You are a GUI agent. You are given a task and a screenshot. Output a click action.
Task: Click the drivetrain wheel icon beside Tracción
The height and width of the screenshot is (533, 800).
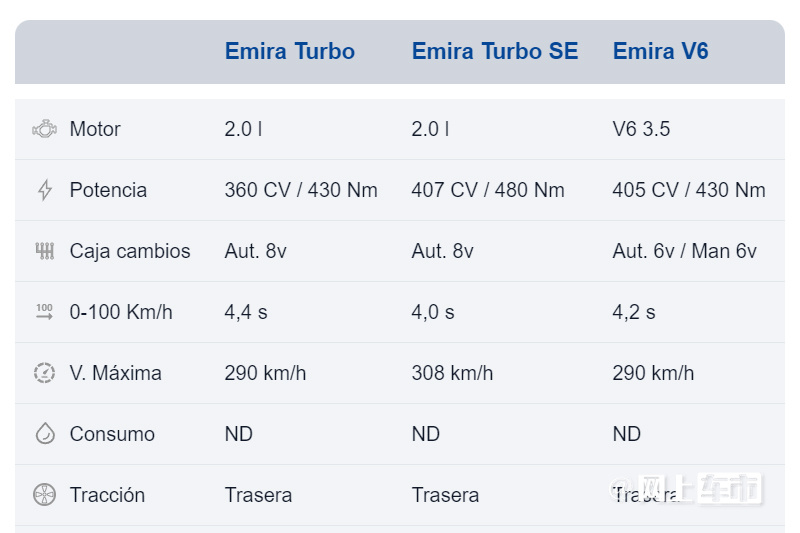point(44,495)
